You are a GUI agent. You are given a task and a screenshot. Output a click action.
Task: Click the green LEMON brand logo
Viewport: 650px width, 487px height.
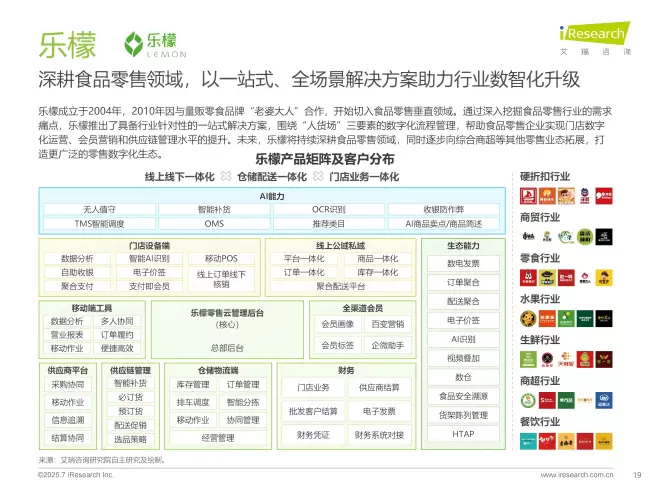149,45
